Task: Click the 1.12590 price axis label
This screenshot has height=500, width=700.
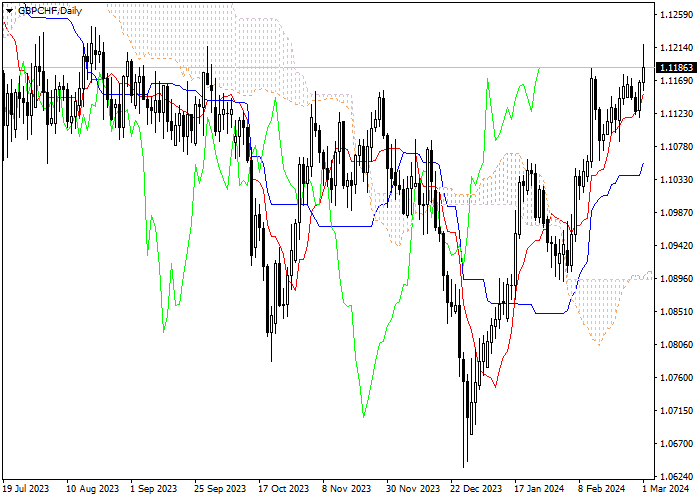Action: click(676, 15)
